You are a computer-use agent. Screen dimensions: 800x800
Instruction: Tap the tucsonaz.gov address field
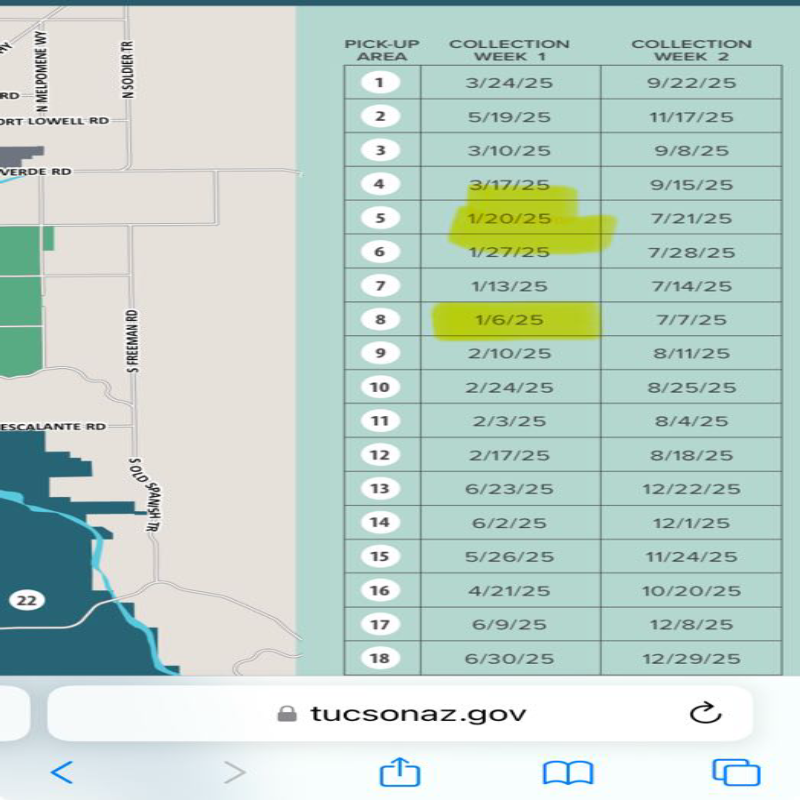pyautogui.click(x=400, y=713)
